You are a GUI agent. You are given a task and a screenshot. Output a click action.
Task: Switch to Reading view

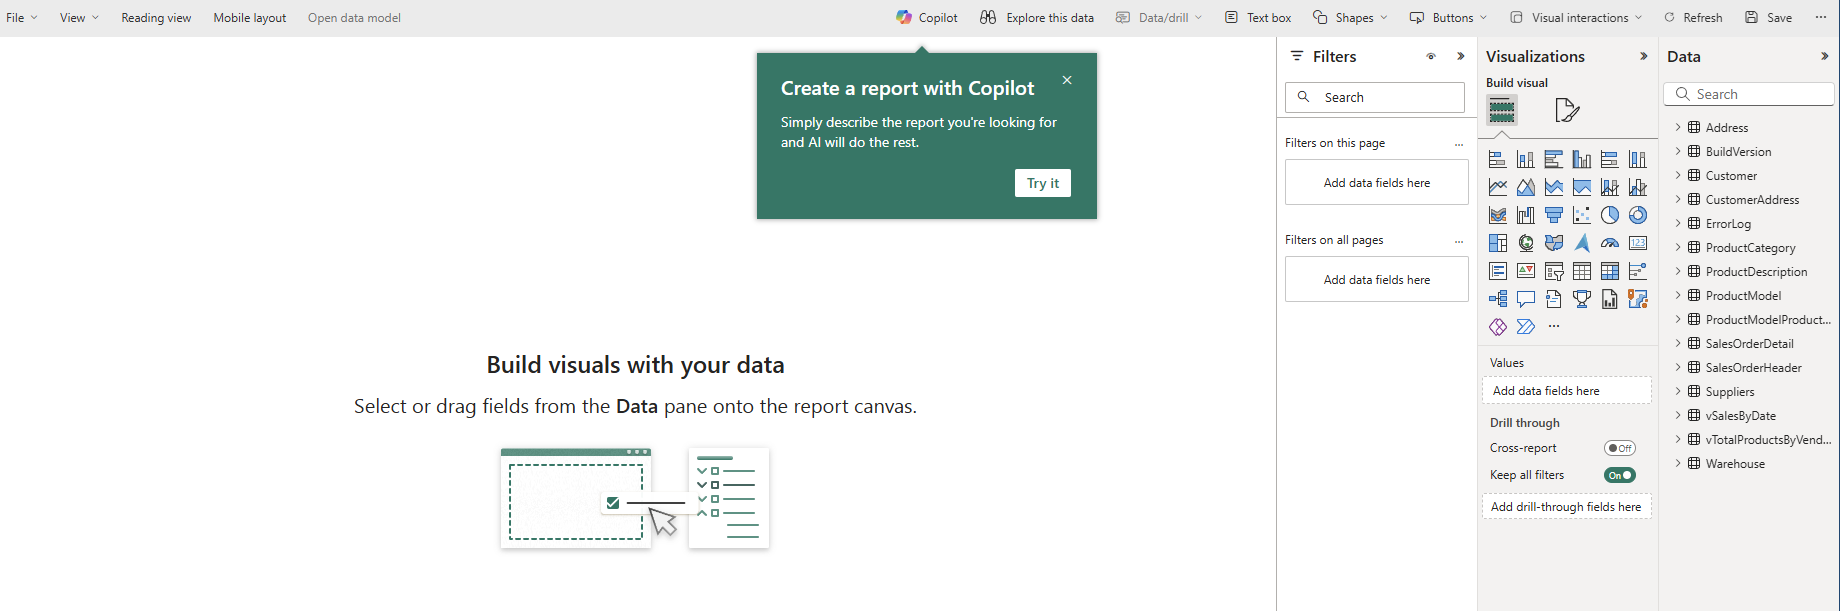click(x=156, y=17)
